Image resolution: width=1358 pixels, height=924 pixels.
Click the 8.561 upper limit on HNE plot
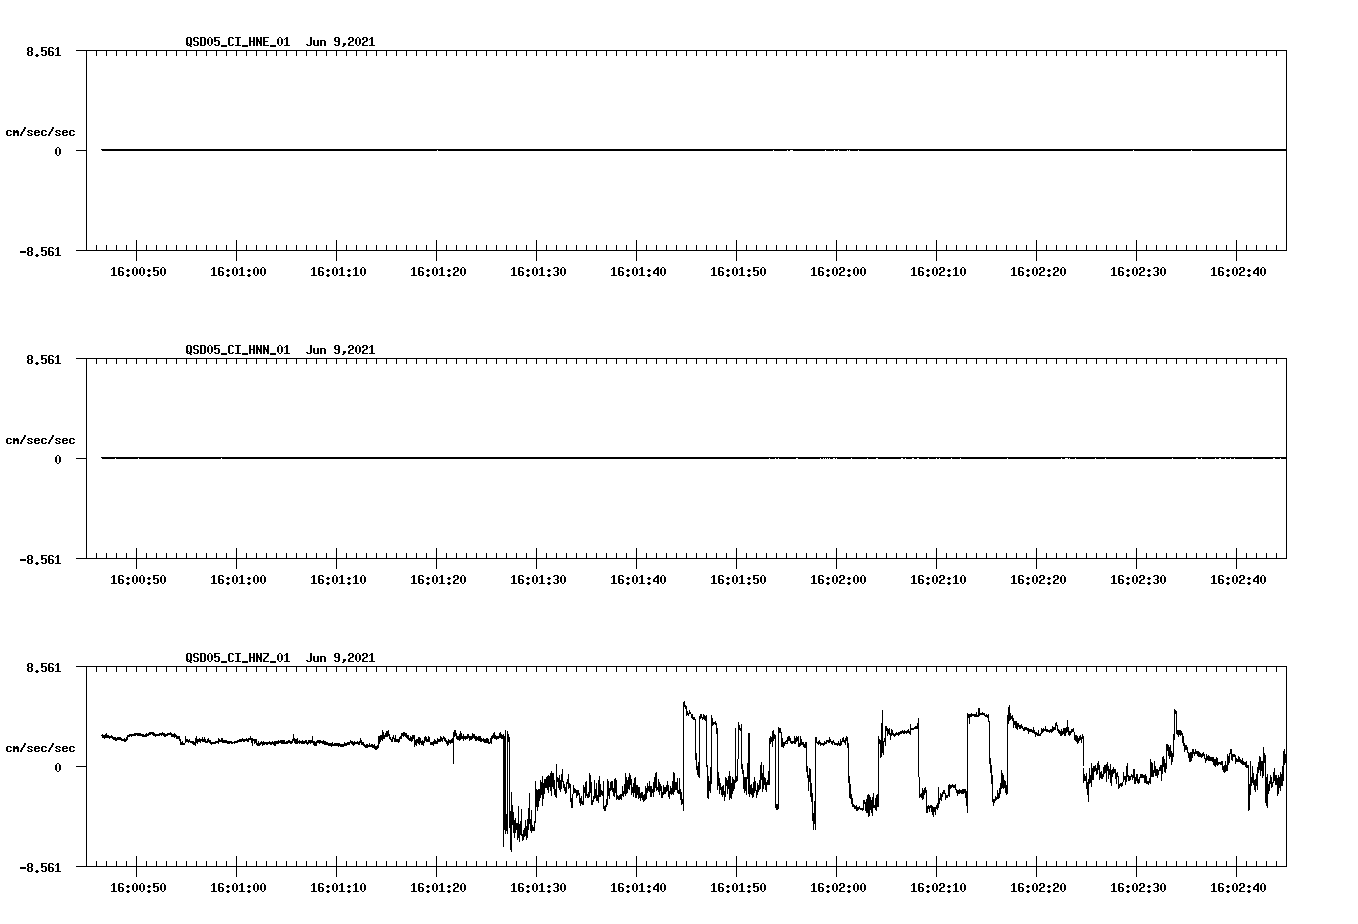point(44,51)
